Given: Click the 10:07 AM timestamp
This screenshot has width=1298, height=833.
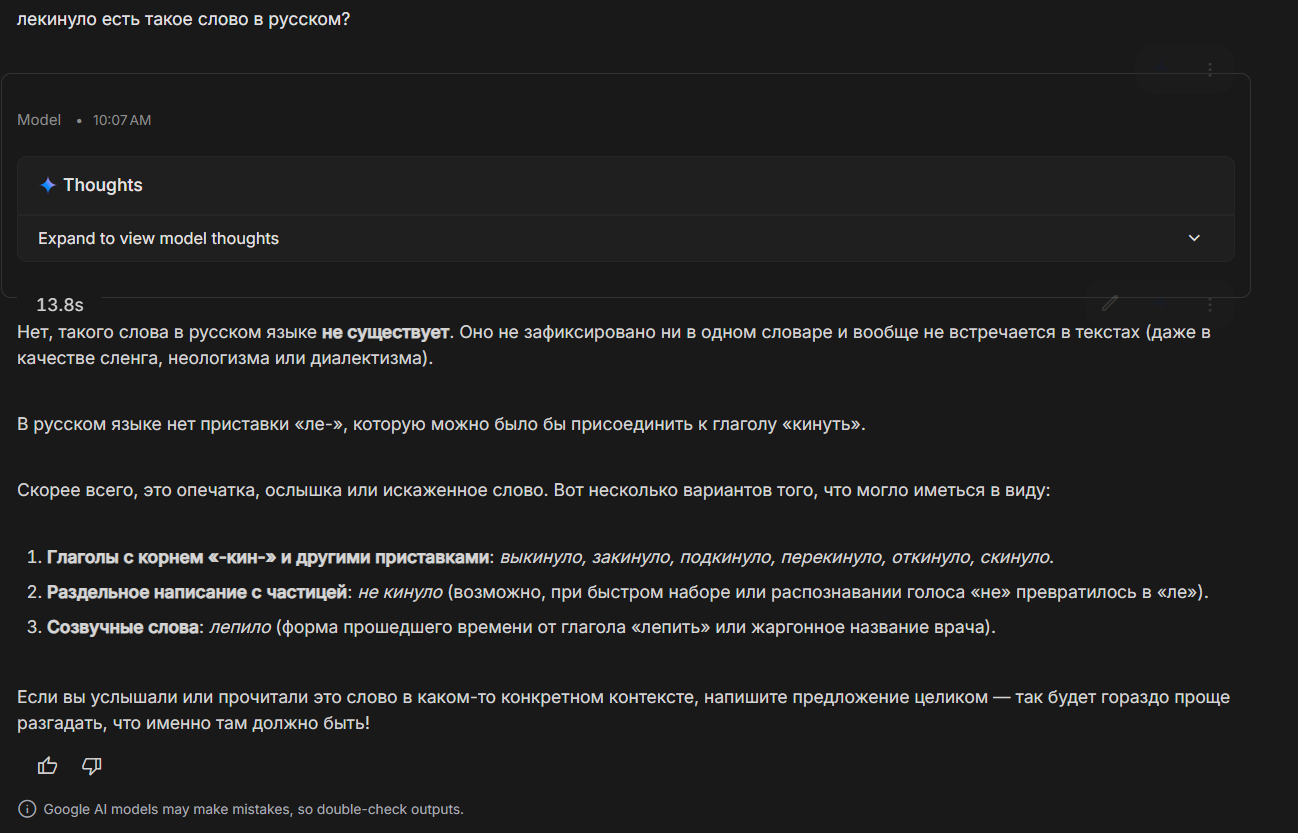Looking at the screenshot, I should click(122, 120).
